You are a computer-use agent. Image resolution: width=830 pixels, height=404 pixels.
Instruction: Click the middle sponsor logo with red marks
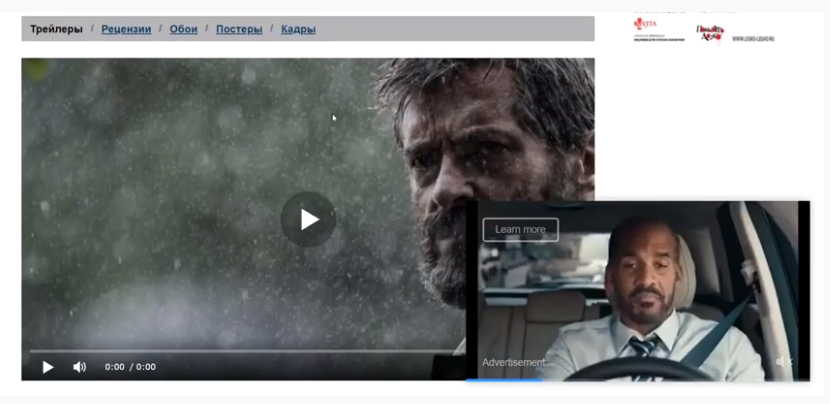point(710,34)
